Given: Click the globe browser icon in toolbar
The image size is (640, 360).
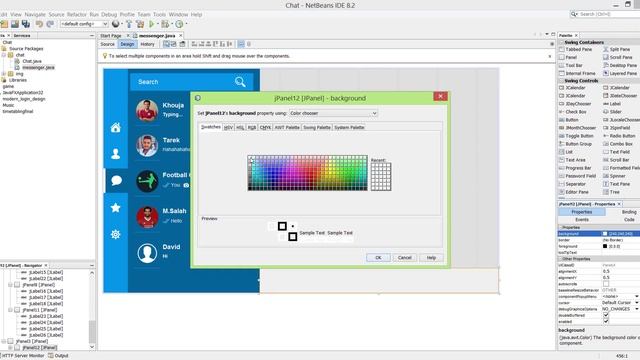Looking at the screenshot, I should tap(116, 24).
